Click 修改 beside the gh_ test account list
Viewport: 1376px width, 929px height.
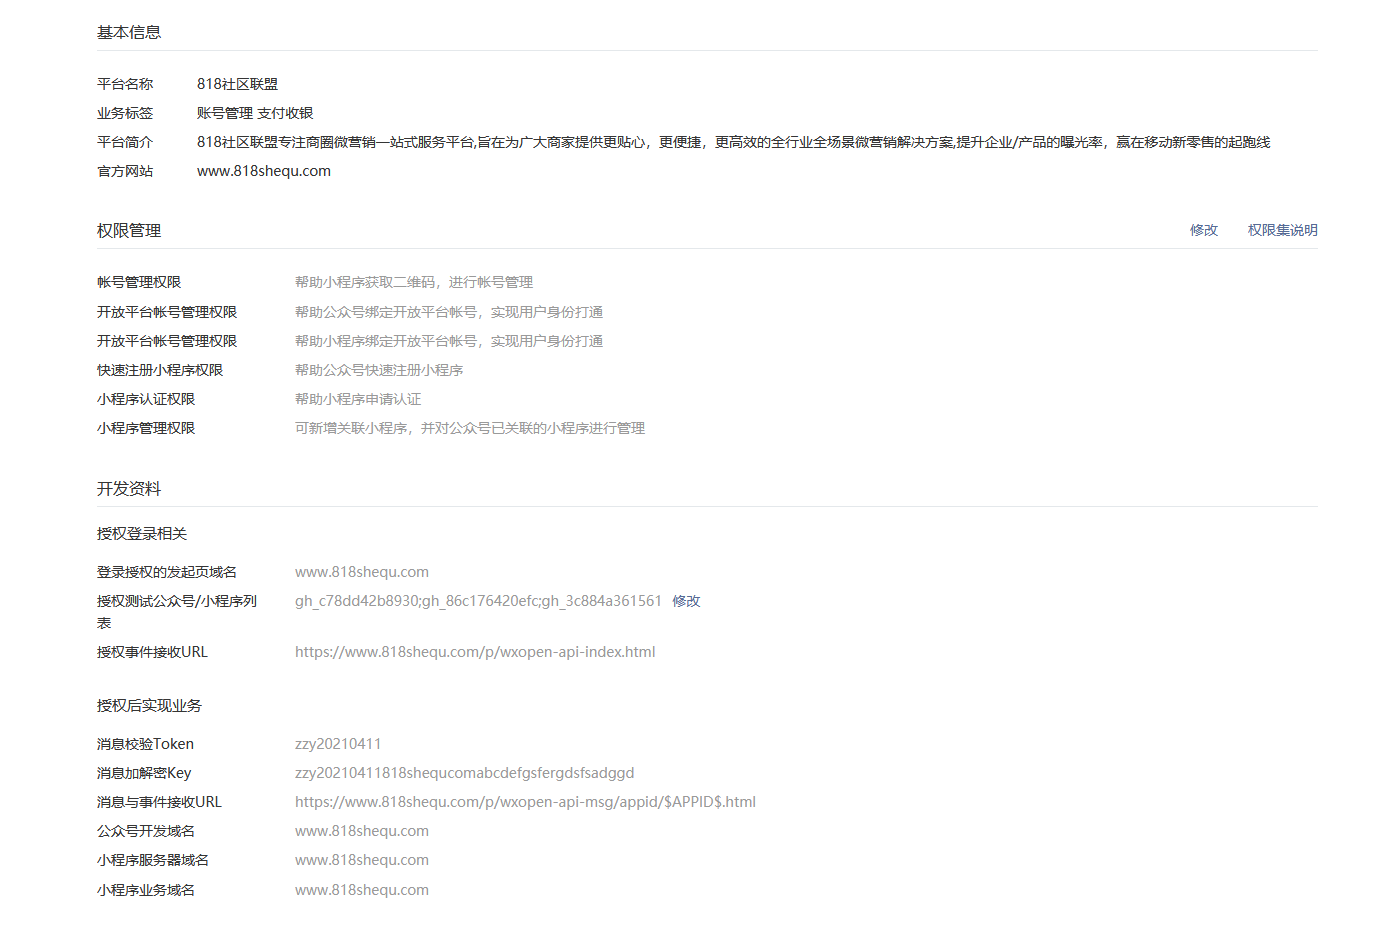pyautogui.click(x=686, y=601)
